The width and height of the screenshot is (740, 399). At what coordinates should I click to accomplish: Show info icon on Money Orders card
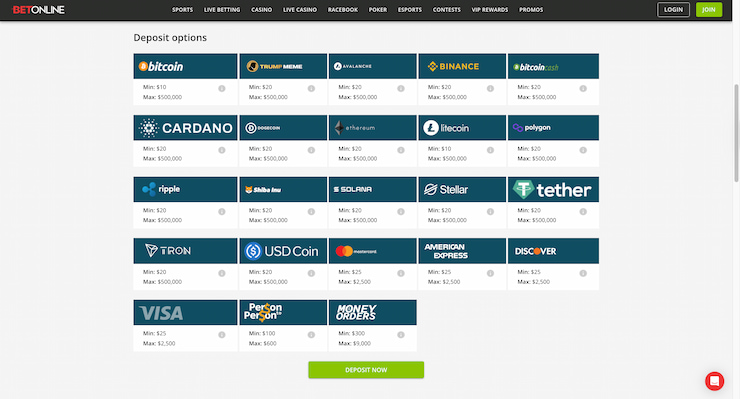[x=401, y=335]
